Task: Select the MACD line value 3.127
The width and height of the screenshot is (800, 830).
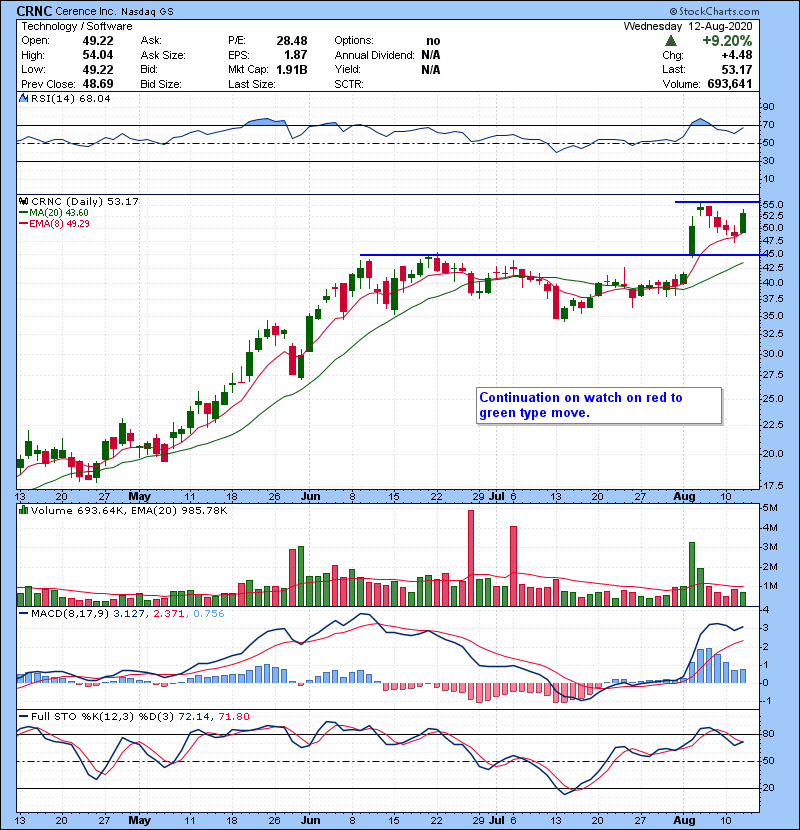Action: [129, 614]
